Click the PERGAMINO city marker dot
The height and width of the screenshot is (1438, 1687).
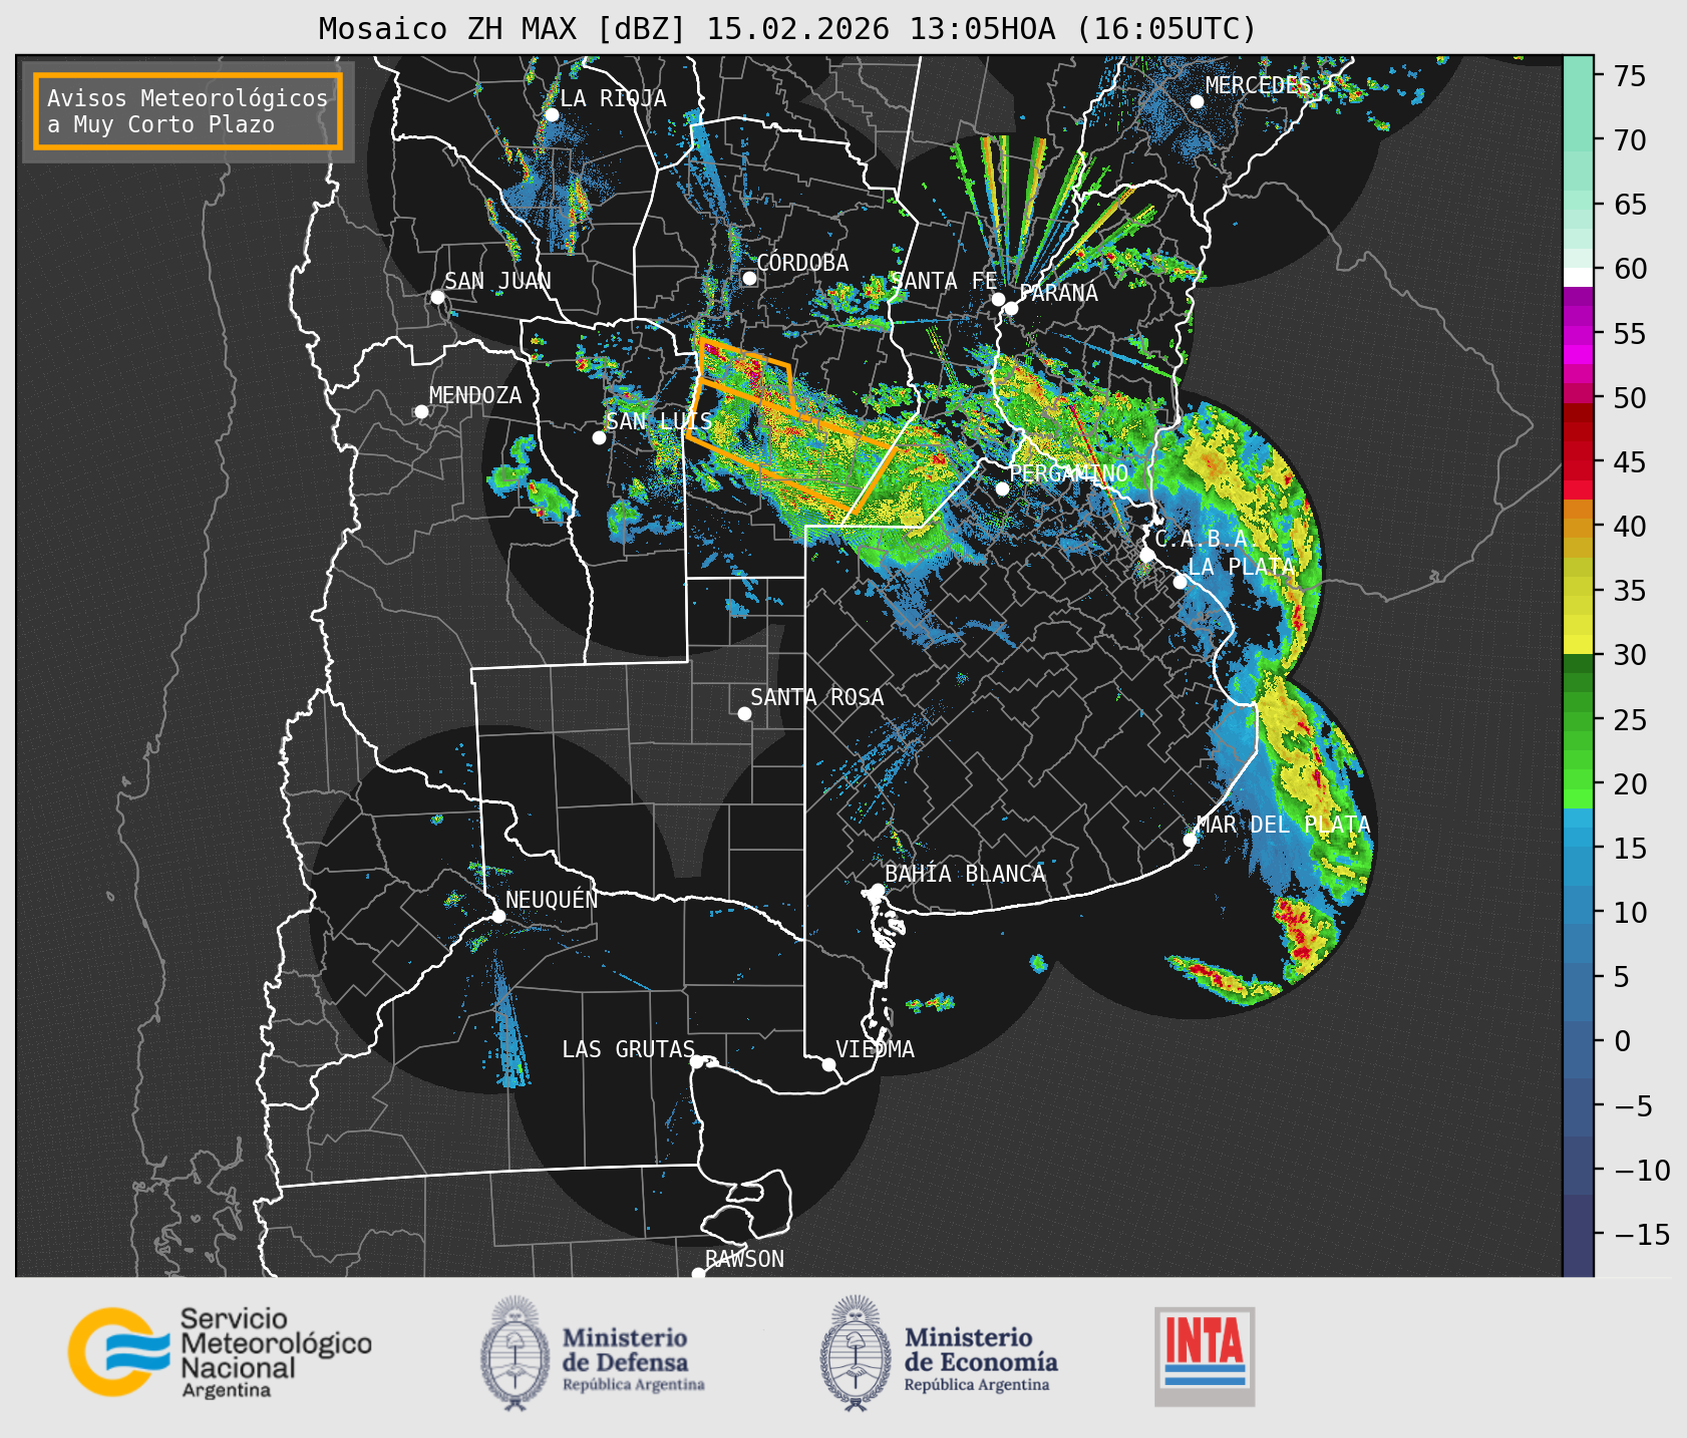pyautogui.click(x=1003, y=489)
